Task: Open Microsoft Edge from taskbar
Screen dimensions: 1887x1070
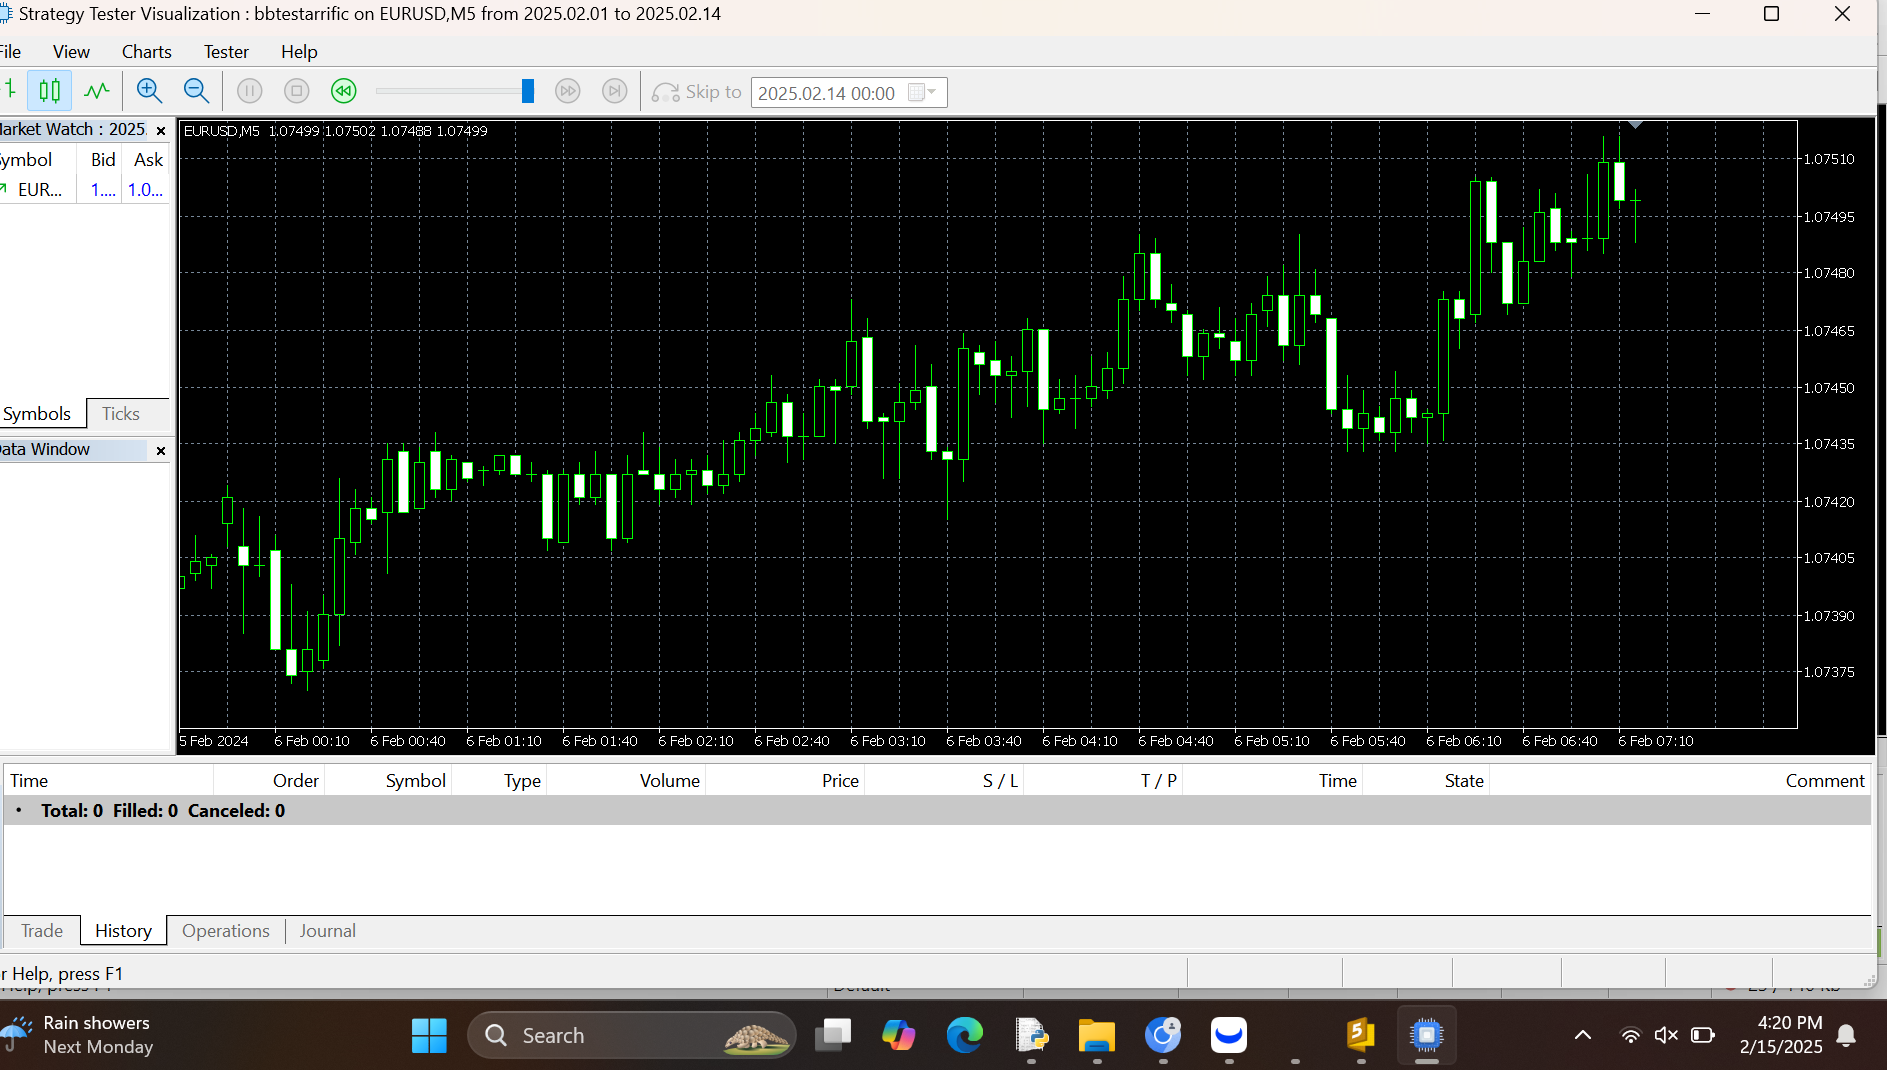Action: pyautogui.click(x=964, y=1036)
